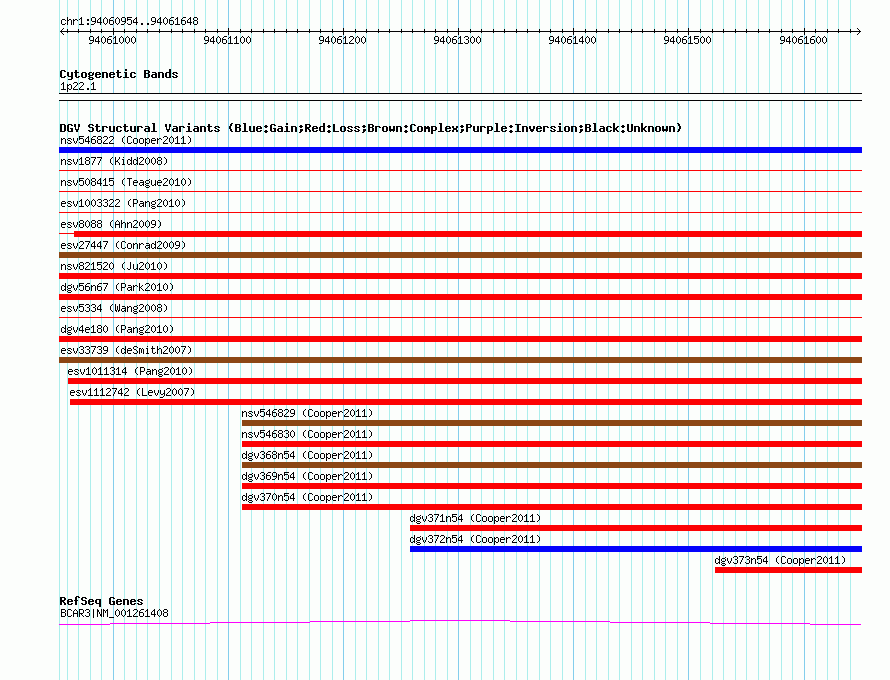The width and height of the screenshot is (890, 680).
Task: Select the 1p22.1 band label
Action: pyautogui.click(x=78, y=86)
